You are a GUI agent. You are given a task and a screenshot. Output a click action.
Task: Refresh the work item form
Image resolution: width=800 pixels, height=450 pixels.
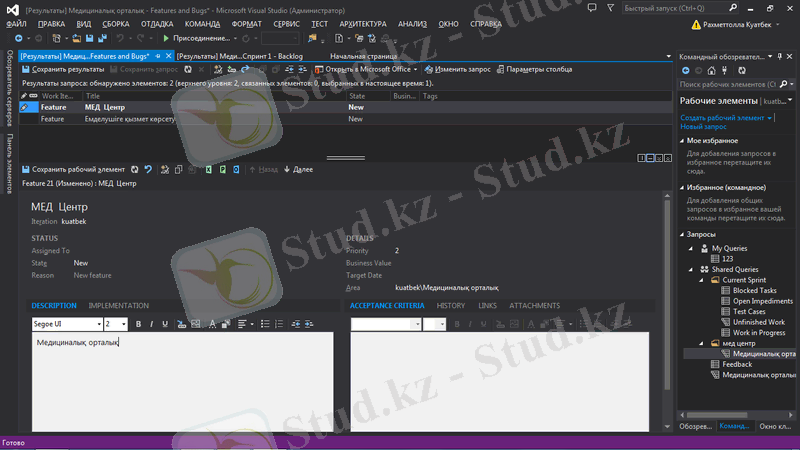(134, 169)
